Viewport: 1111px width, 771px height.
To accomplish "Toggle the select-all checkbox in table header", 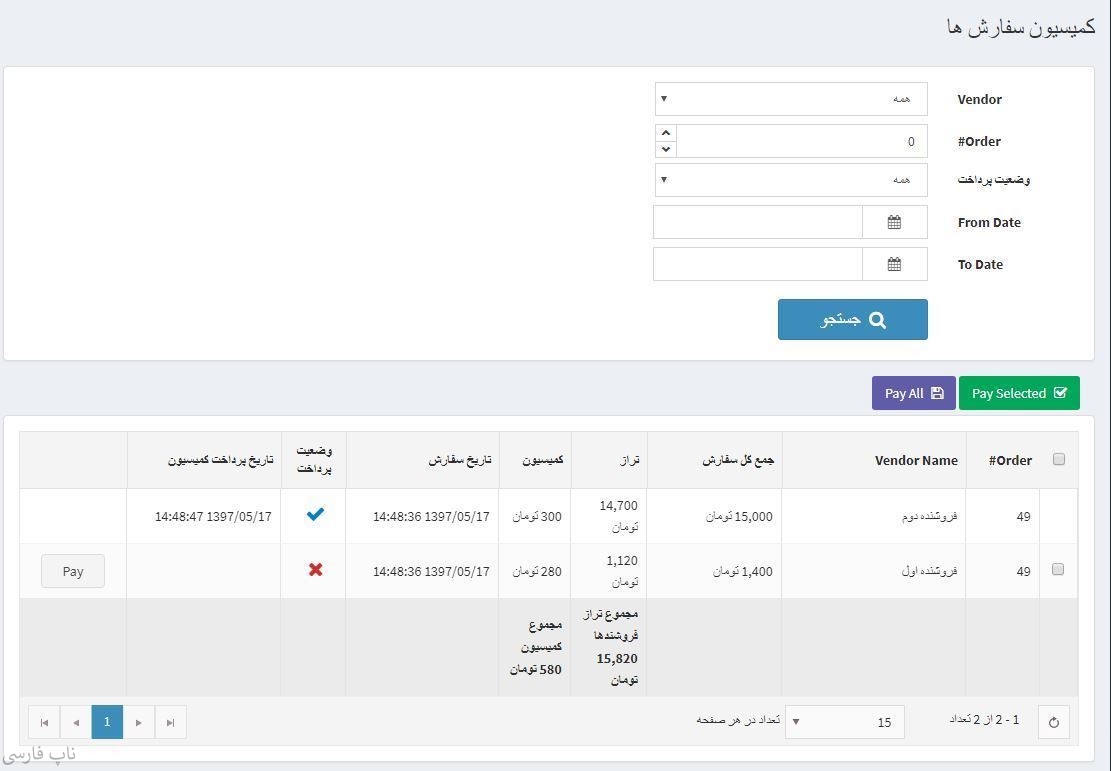I will [1058, 460].
